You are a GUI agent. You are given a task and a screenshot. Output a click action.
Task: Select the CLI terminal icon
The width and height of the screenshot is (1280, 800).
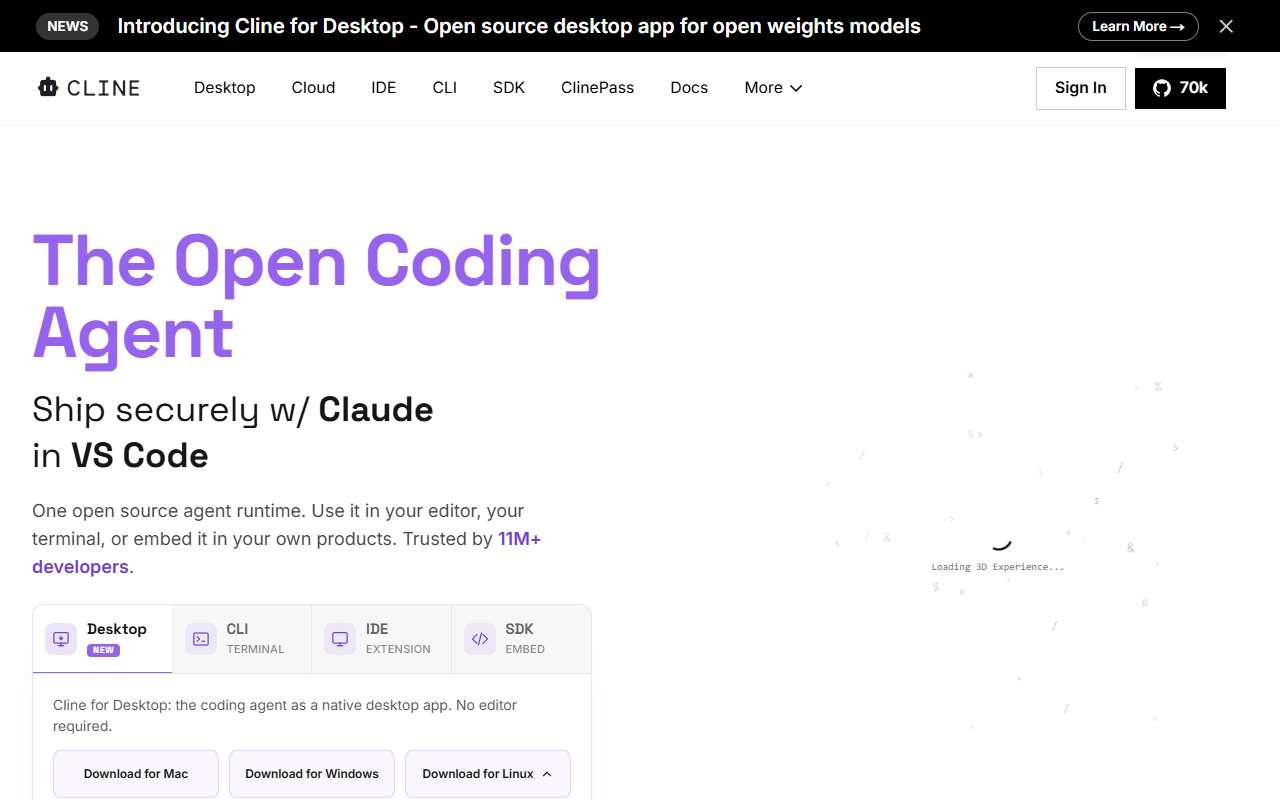coord(201,639)
